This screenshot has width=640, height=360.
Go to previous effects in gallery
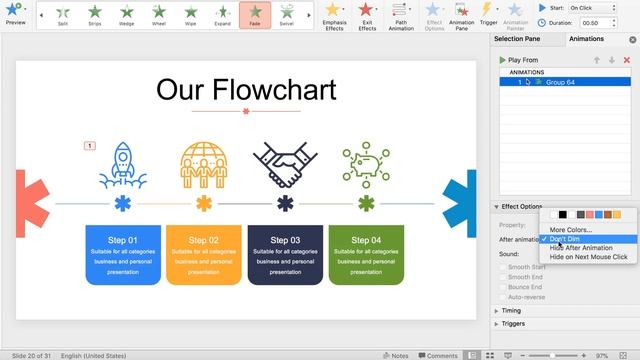pyautogui.click(x=41, y=15)
